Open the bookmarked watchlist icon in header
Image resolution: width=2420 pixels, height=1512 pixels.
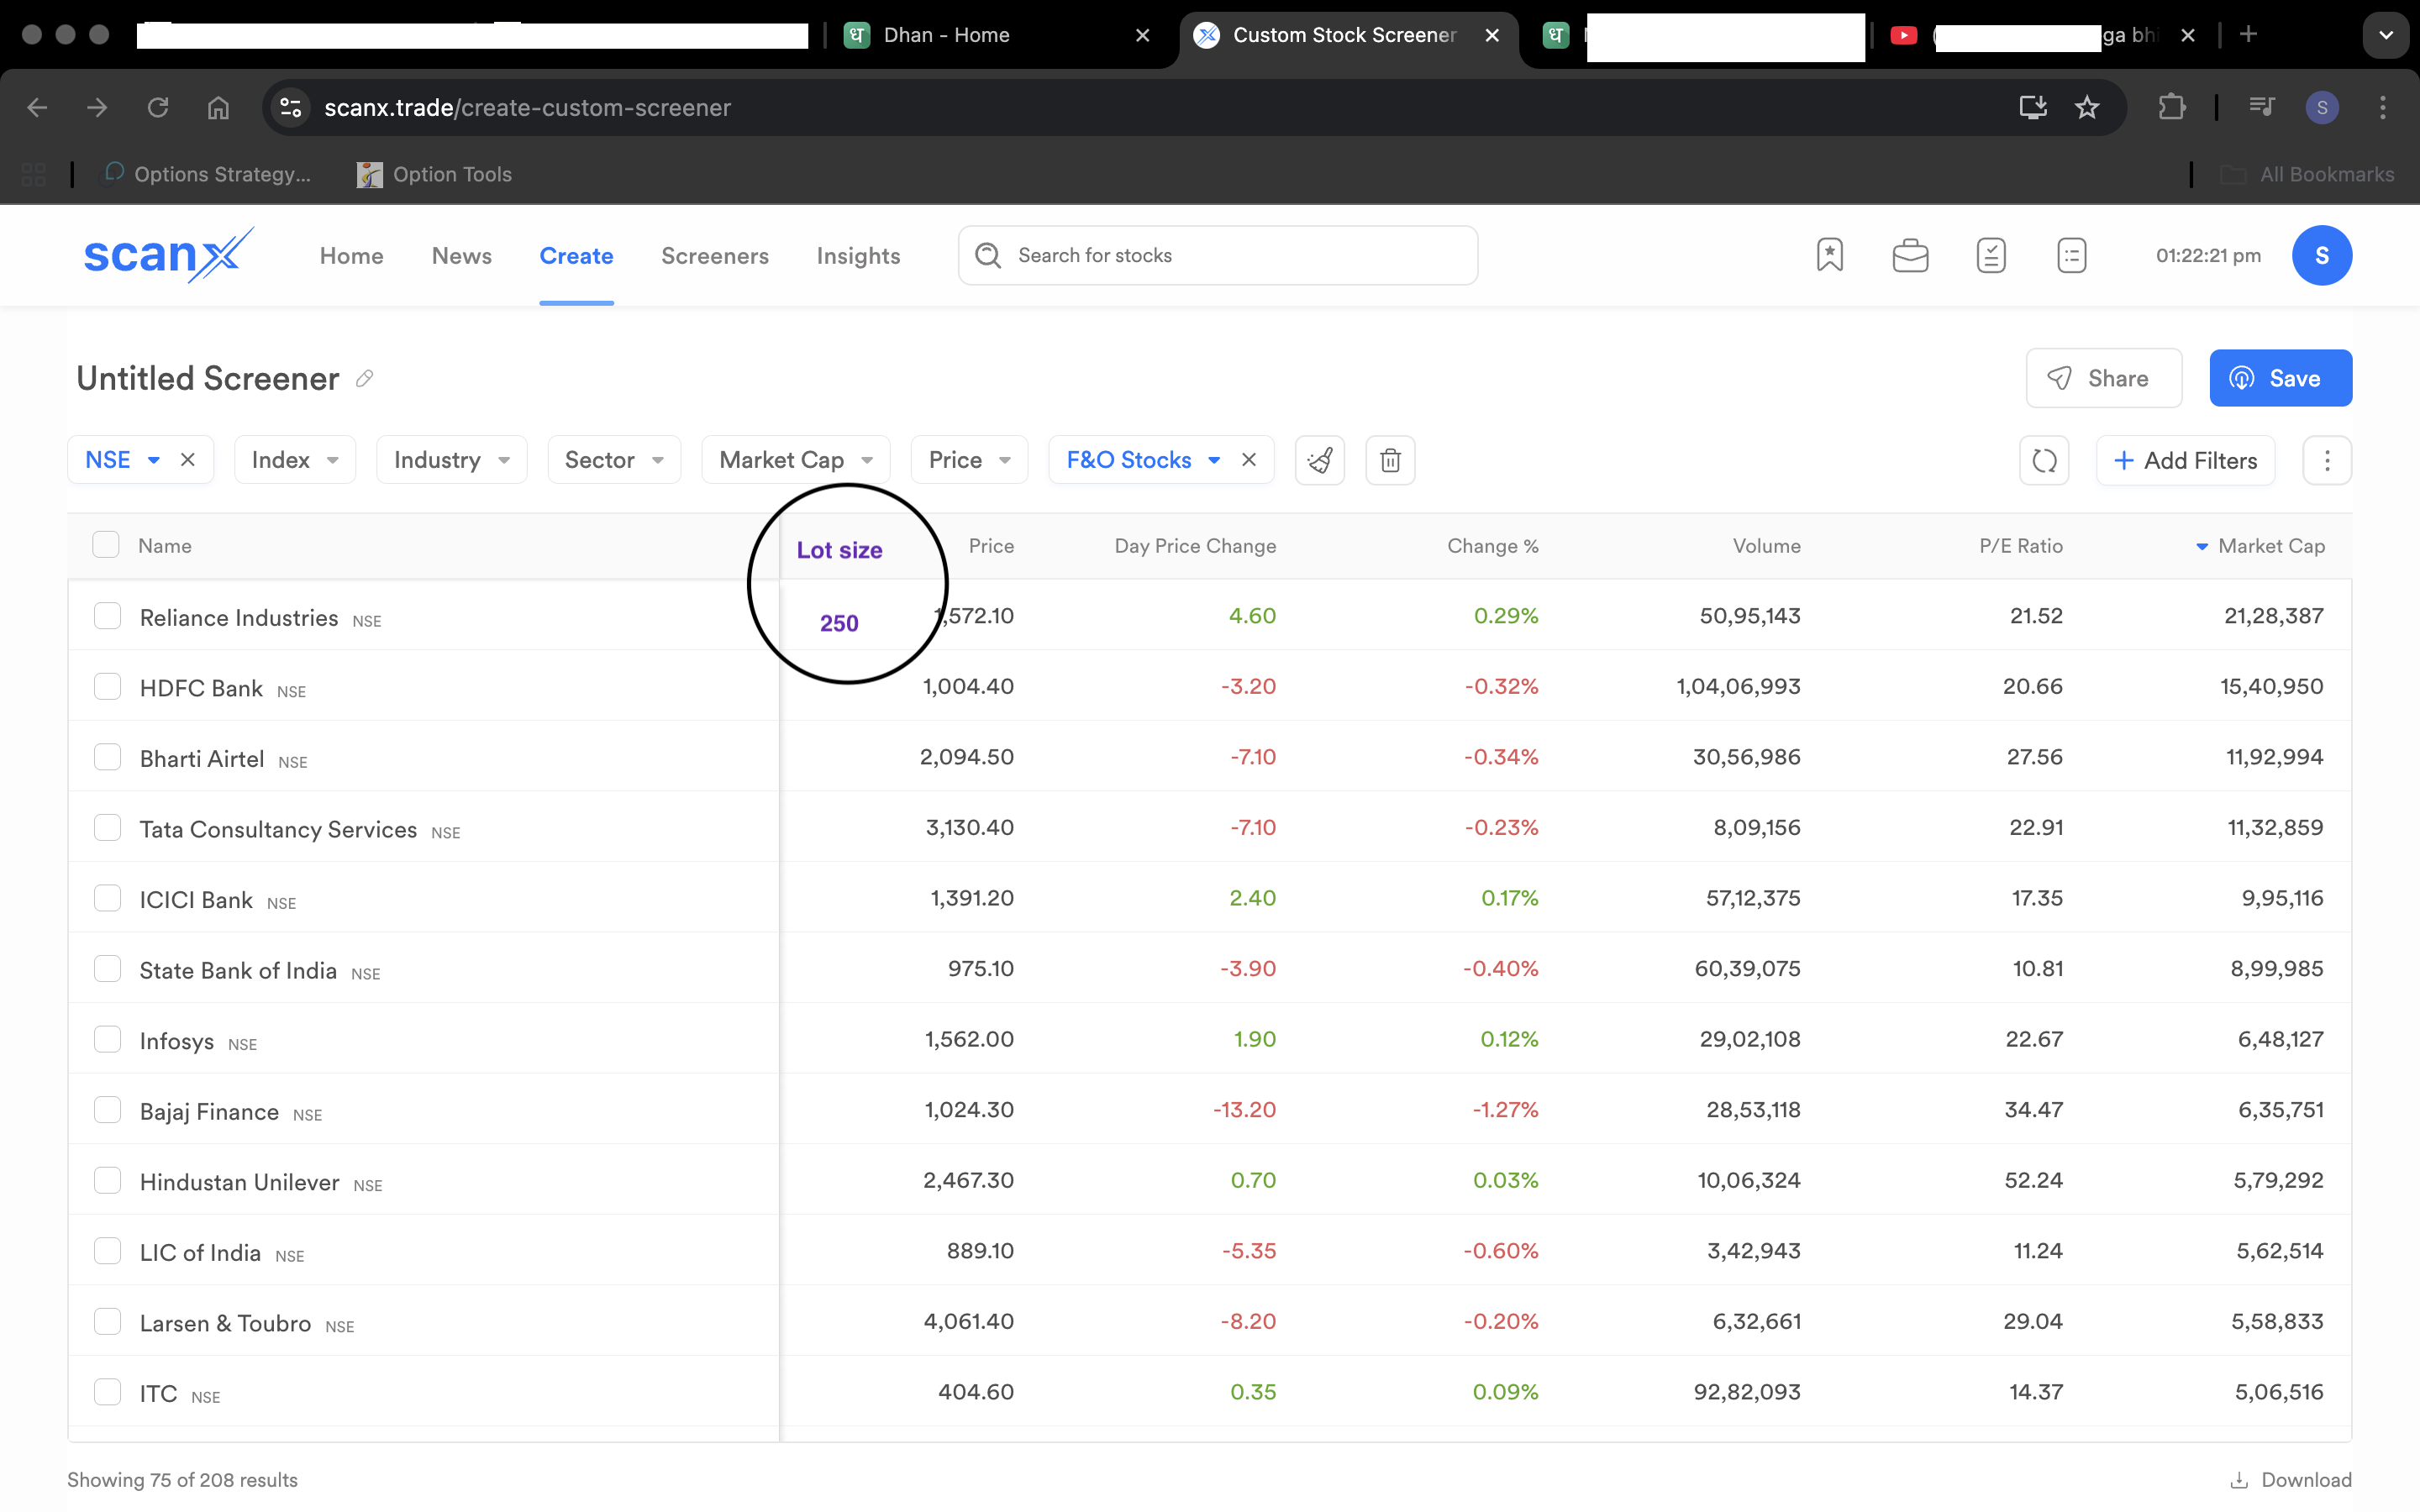[x=1829, y=255]
